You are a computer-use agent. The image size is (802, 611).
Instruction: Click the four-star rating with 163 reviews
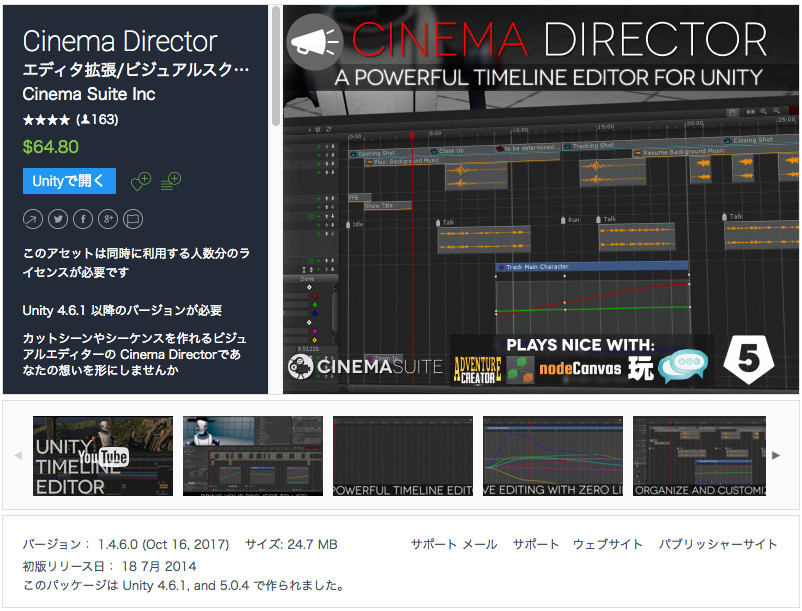(71, 120)
